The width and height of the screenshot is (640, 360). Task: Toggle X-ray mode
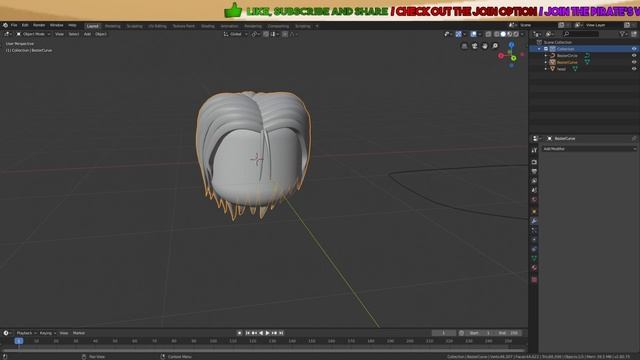(x=488, y=34)
